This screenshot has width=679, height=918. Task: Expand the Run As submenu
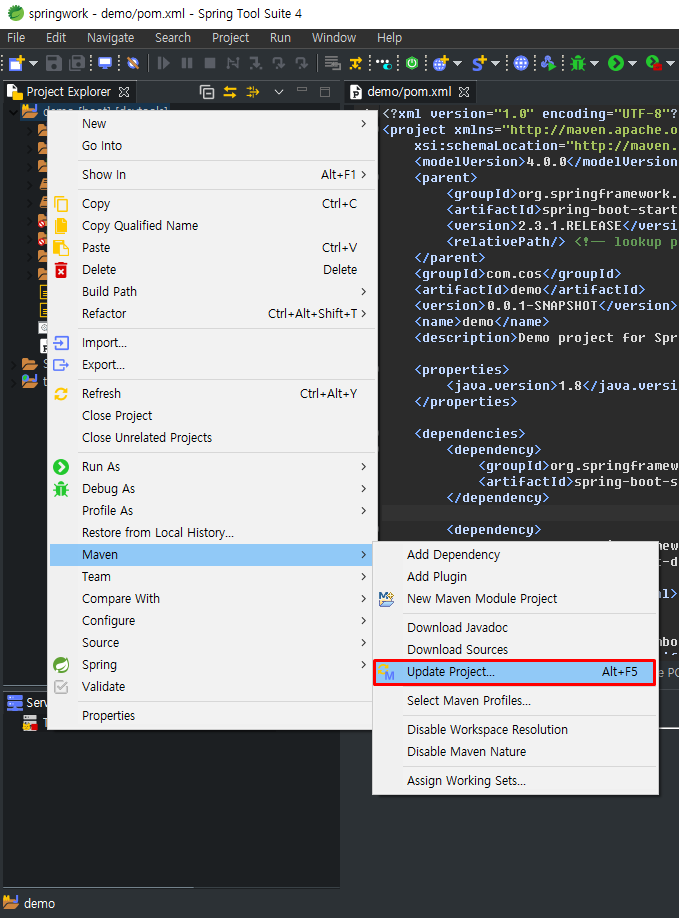point(212,467)
